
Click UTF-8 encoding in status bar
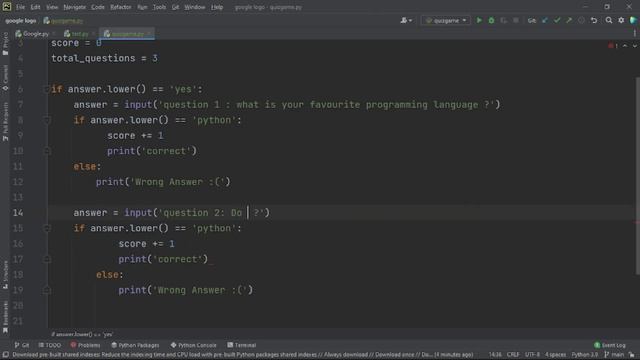532,355
